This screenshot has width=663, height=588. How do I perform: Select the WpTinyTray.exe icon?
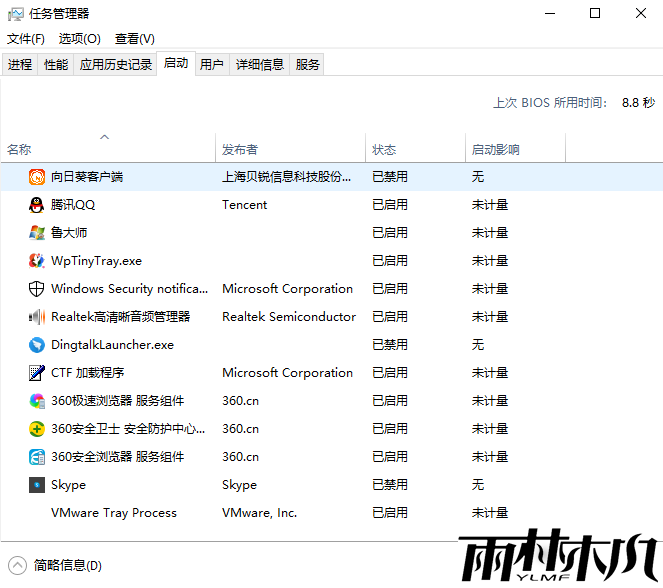[x=36, y=261]
